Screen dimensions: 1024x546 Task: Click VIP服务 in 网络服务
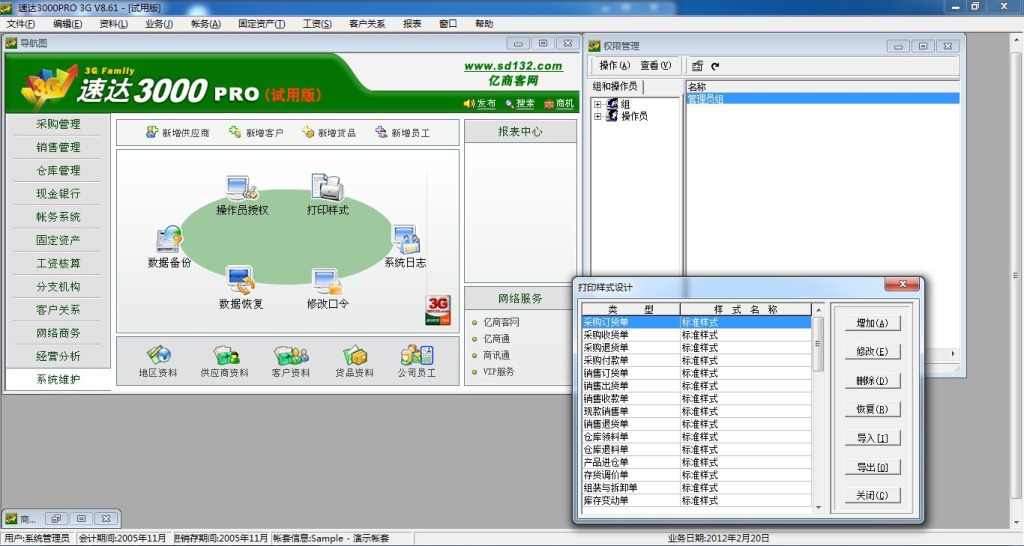498,372
